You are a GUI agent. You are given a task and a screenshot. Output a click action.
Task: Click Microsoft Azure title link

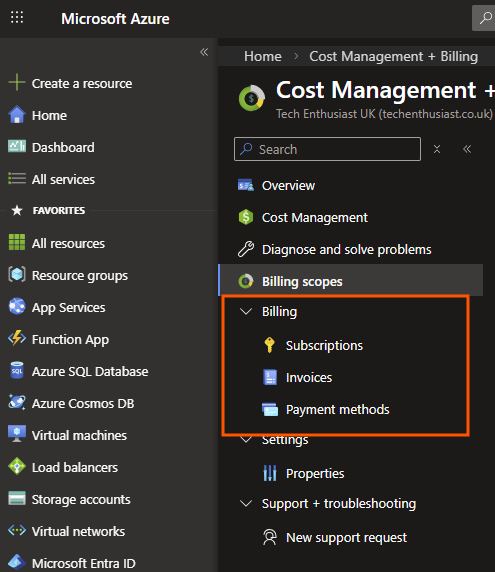(115, 19)
